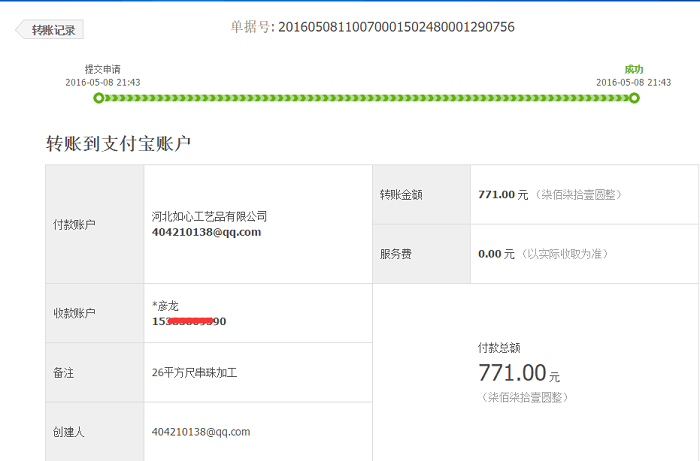Click the (以实际收取为准) note
Screen dimensions: 700x461
click(x=565, y=254)
